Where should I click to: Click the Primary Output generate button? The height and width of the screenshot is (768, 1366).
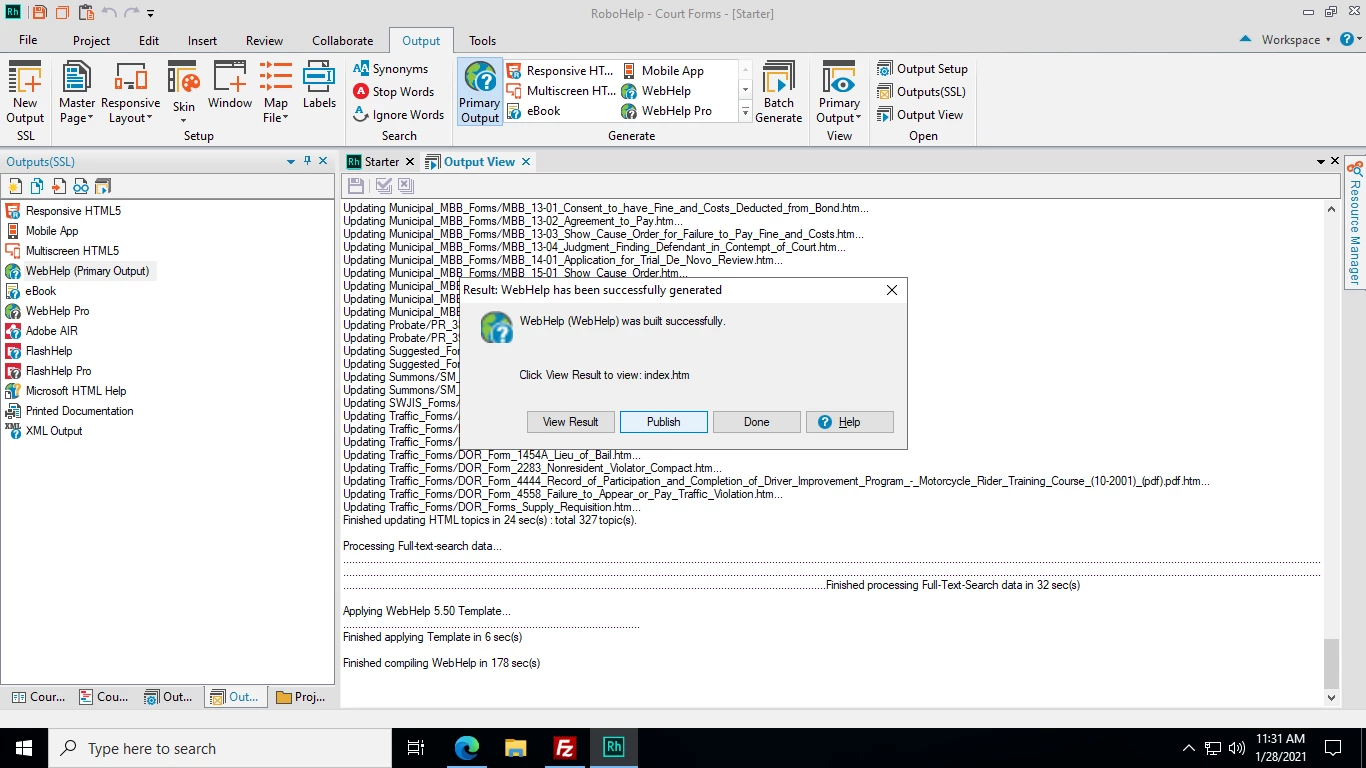[x=480, y=91]
